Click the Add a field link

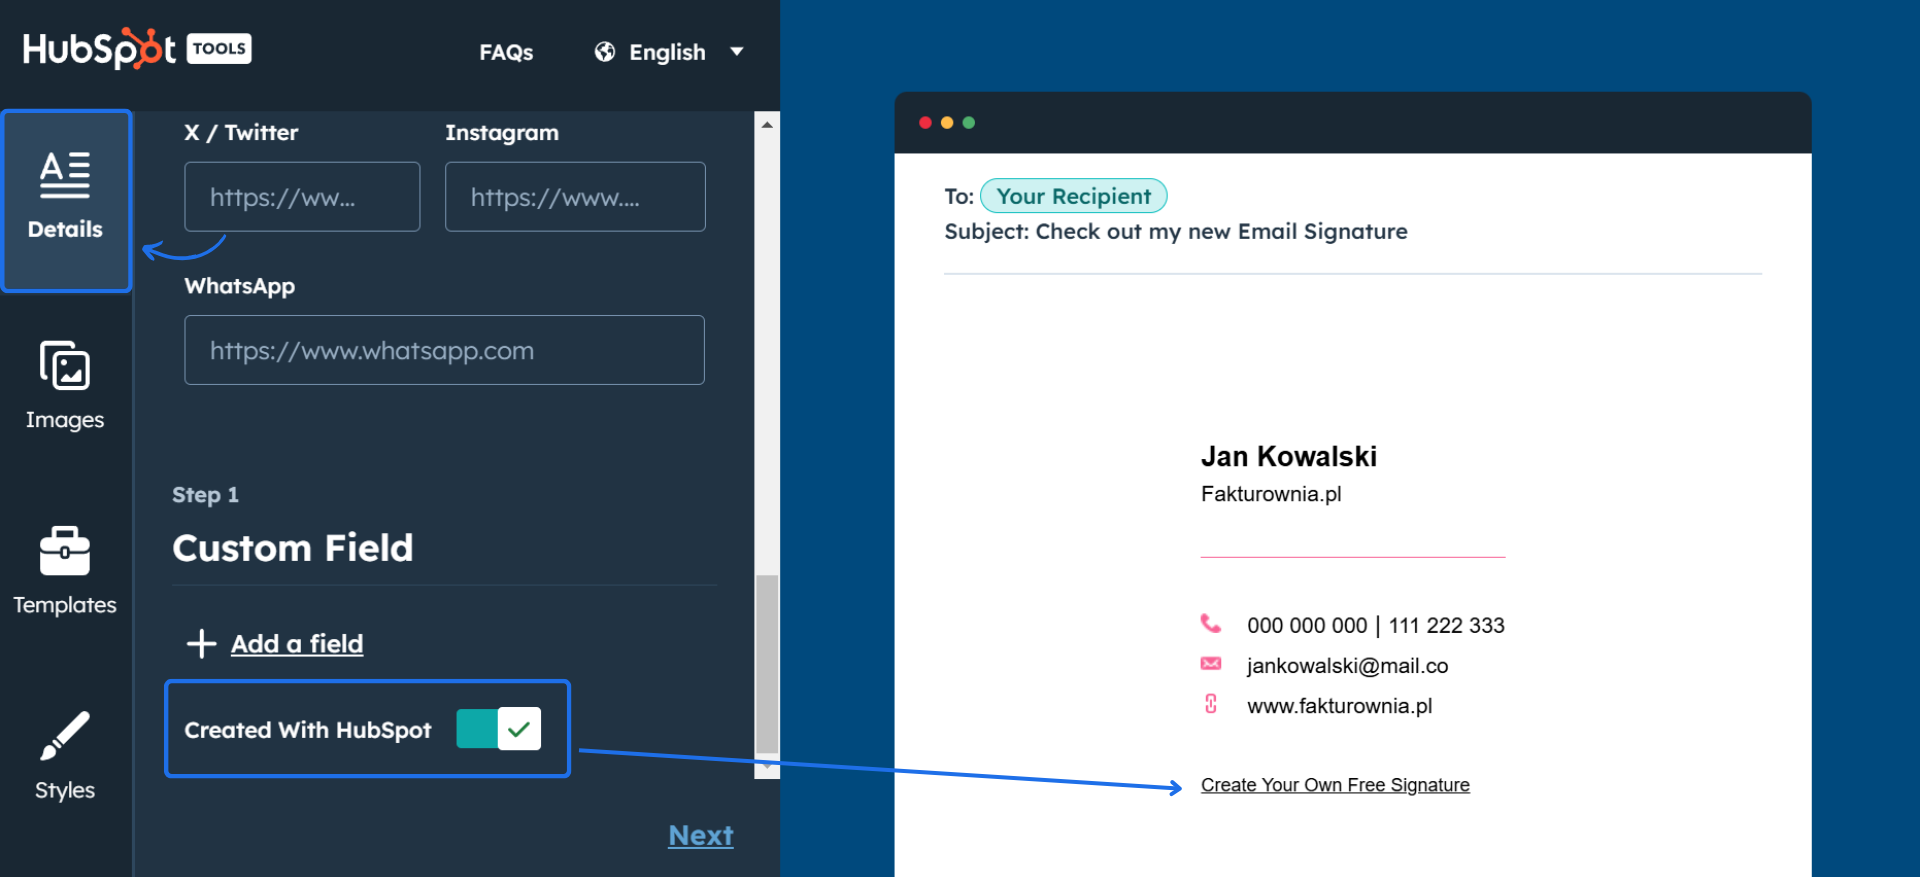pyautogui.click(x=297, y=644)
